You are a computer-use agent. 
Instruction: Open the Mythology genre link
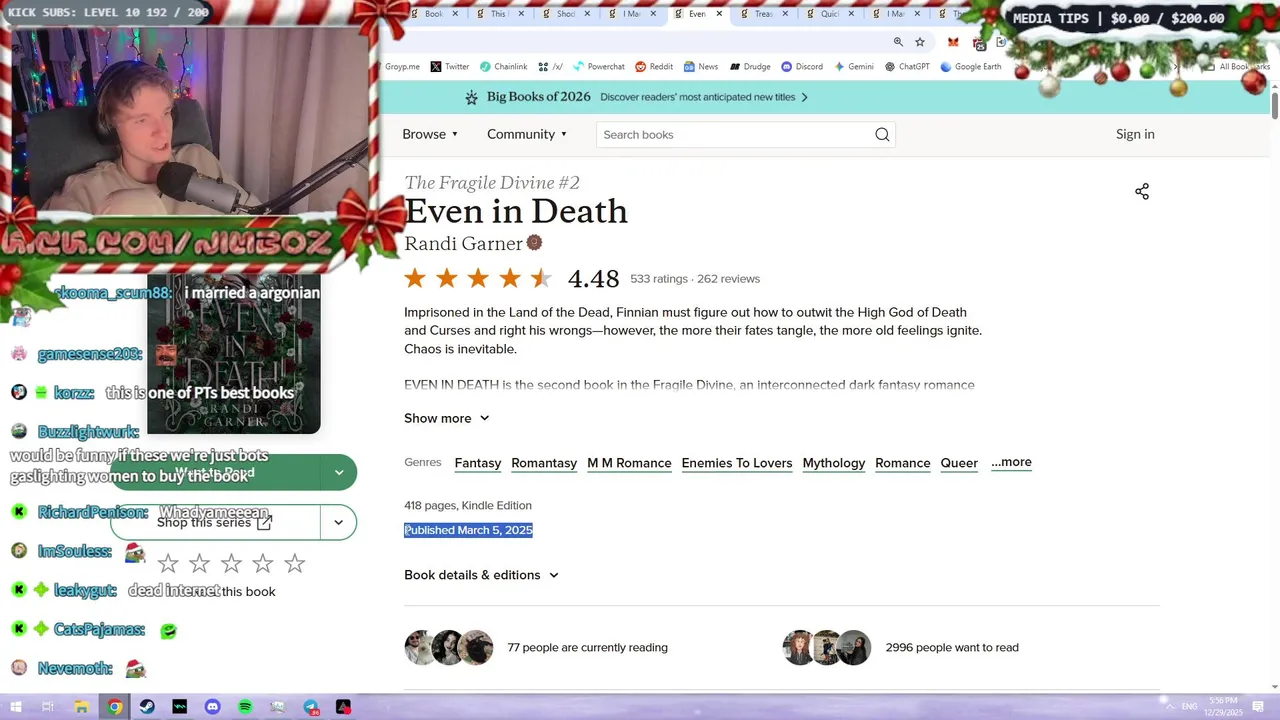(834, 463)
